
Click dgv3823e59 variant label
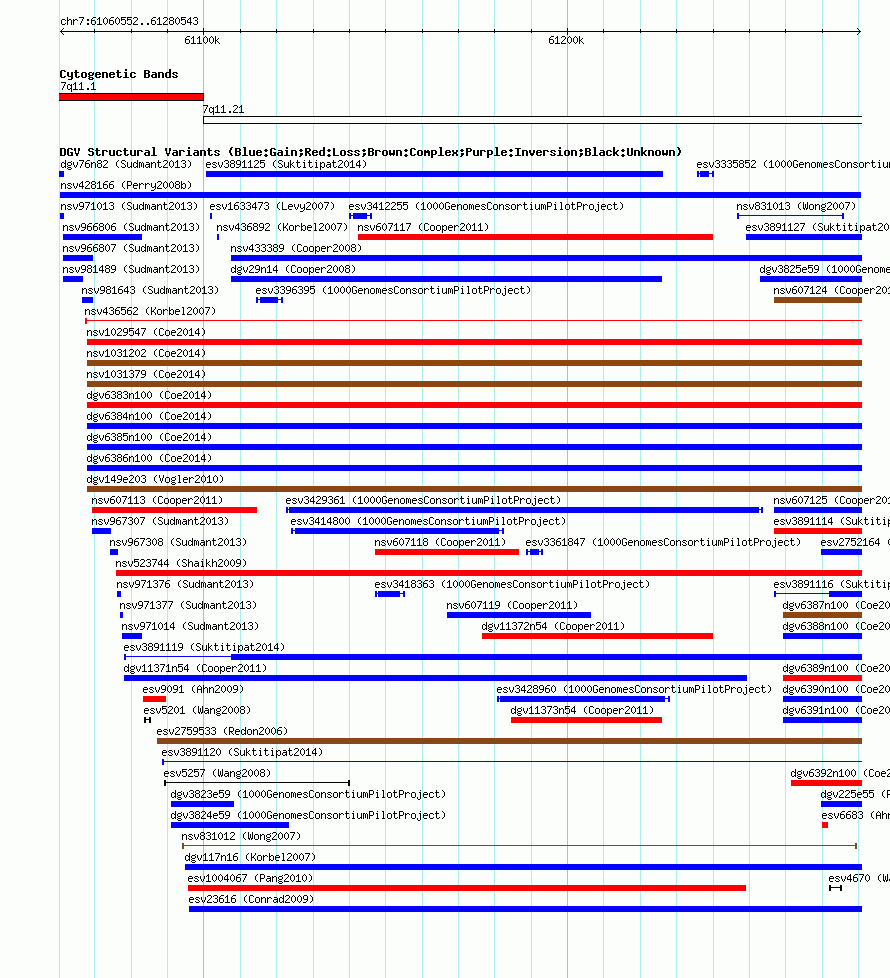point(308,794)
